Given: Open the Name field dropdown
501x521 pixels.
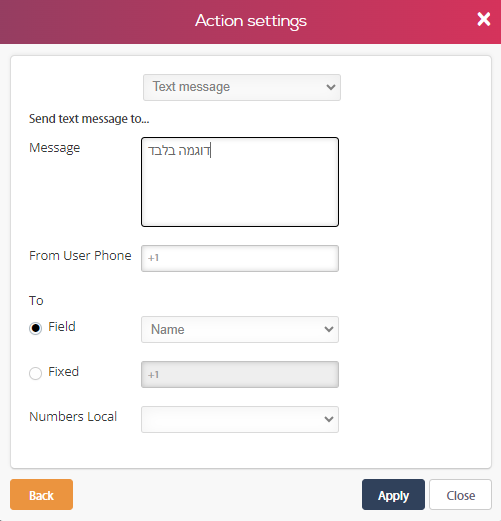Looking at the screenshot, I should pos(240,329).
